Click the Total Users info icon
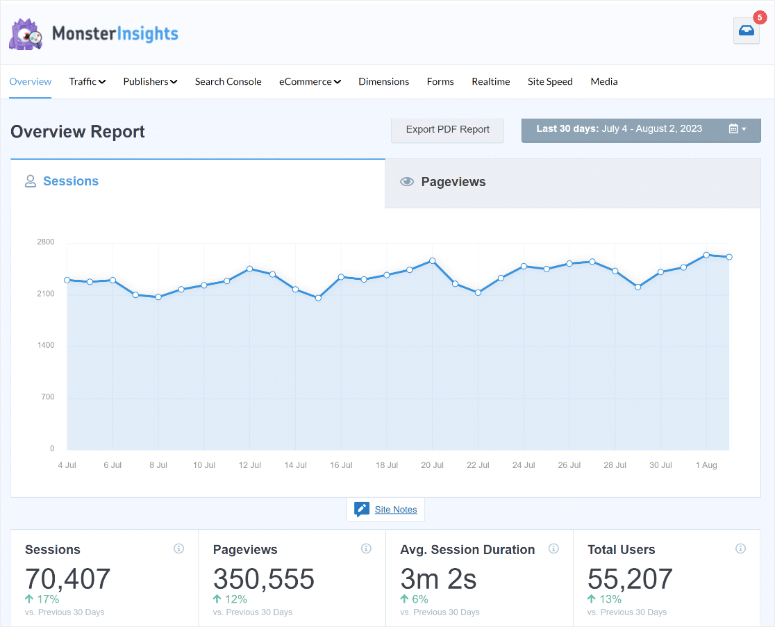 coord(741,549)
